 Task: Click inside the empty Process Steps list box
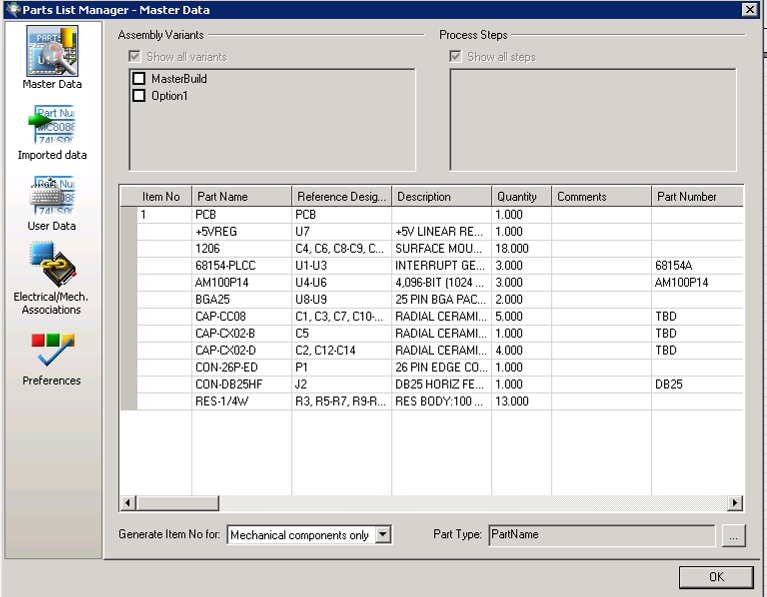point(593,120)
